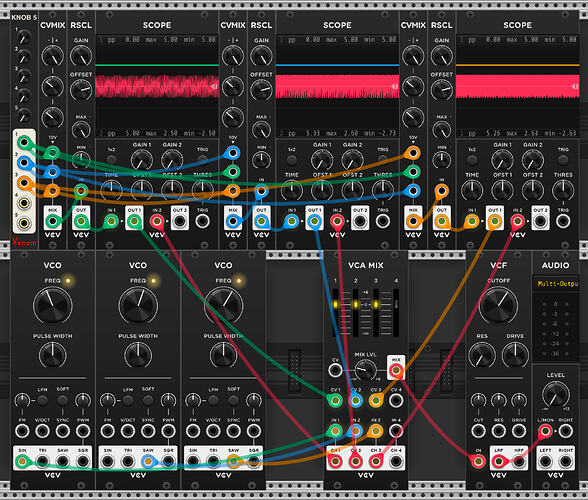Click the waveform display of the left SCOPE
588x500 pixels.
[157, 86]
